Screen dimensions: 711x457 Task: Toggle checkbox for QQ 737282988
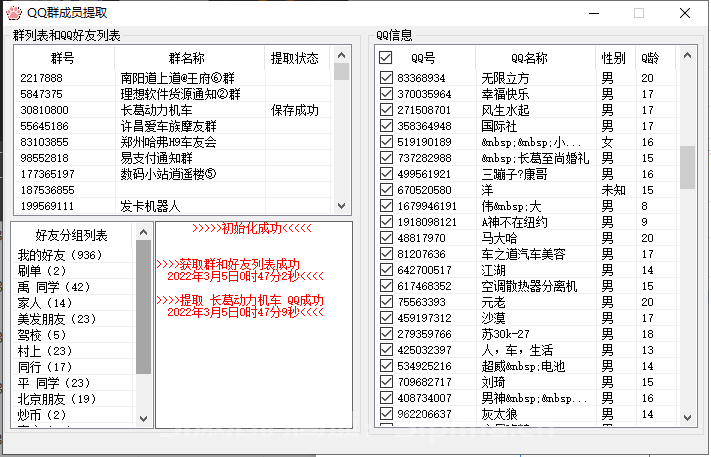[386, 157]
